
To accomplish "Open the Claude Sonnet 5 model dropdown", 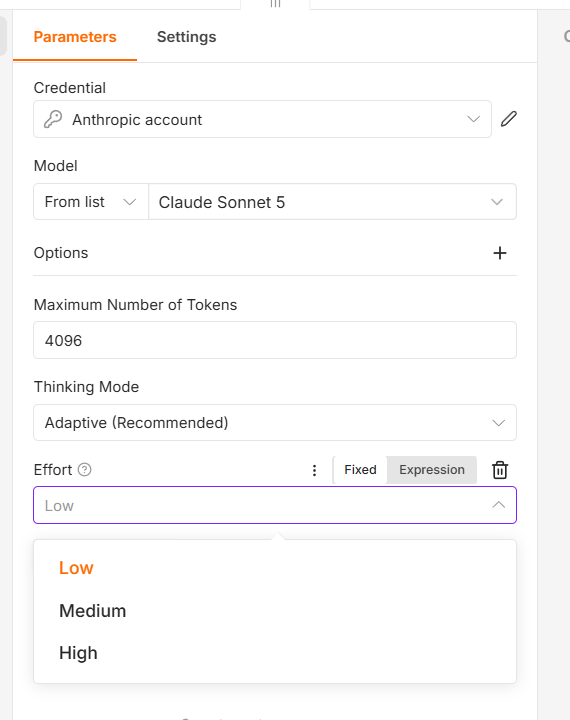I will click(x=333, y=202).
